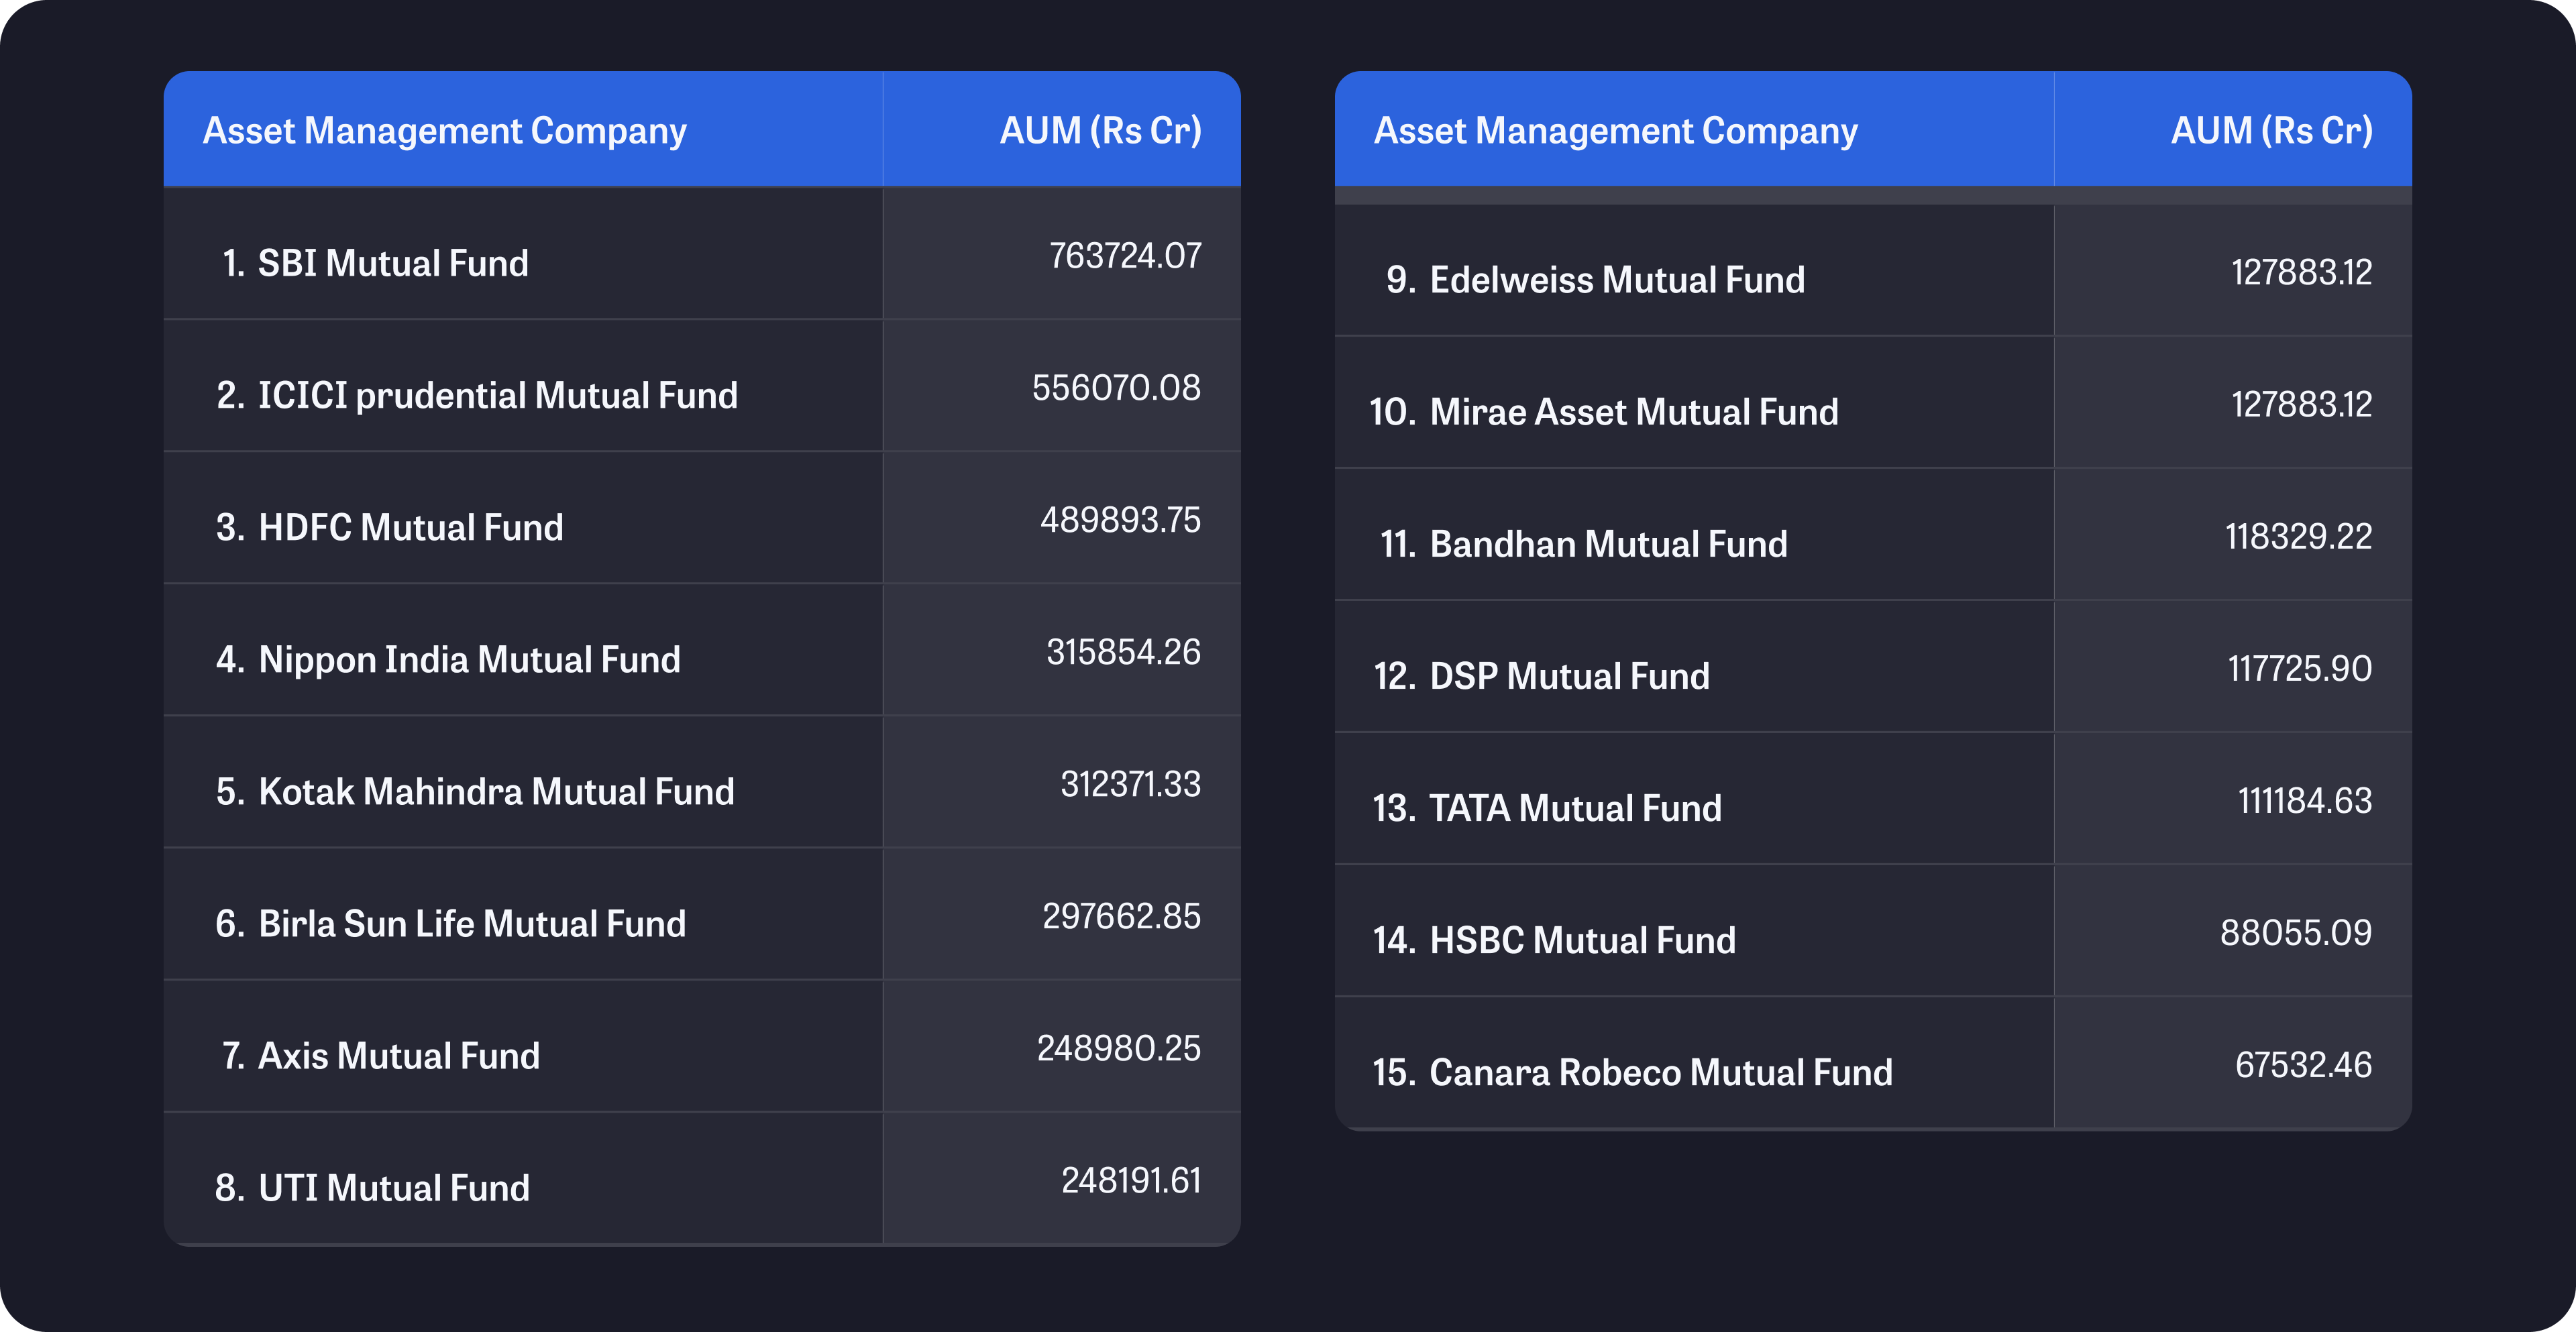Click the Edelweiss Mutual Fund entry
The height and width of the screenshot is (1332, 2576).
[1617, 280]
